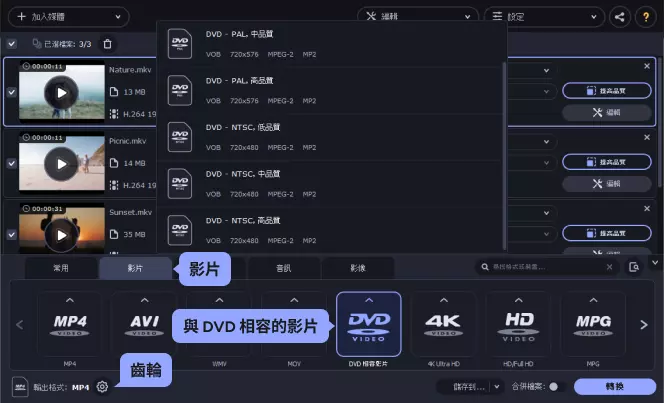Select the AVI video format icon
The width and height of the screenshot is (664, 403).
tap(144, 324)
